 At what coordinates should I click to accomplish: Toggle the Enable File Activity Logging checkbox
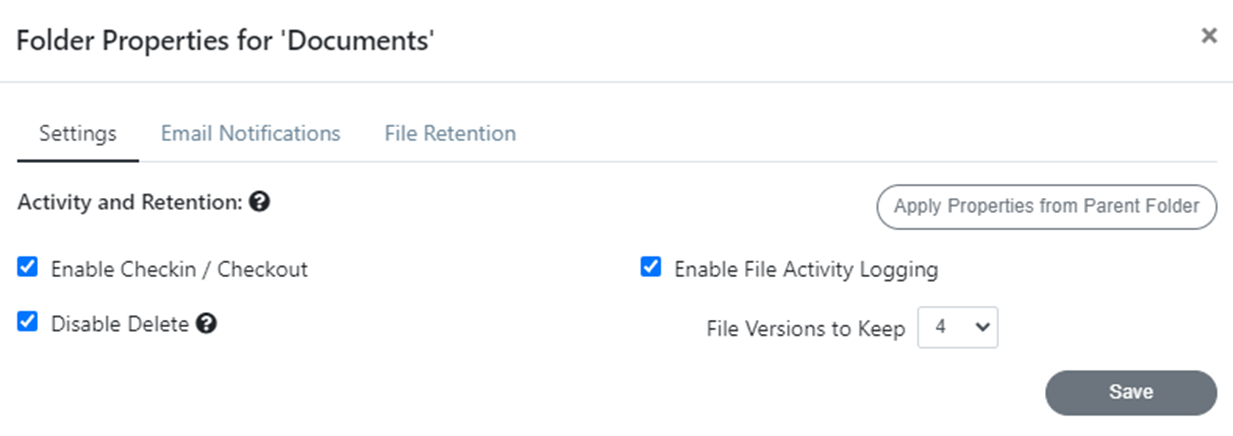click(651, 267)
